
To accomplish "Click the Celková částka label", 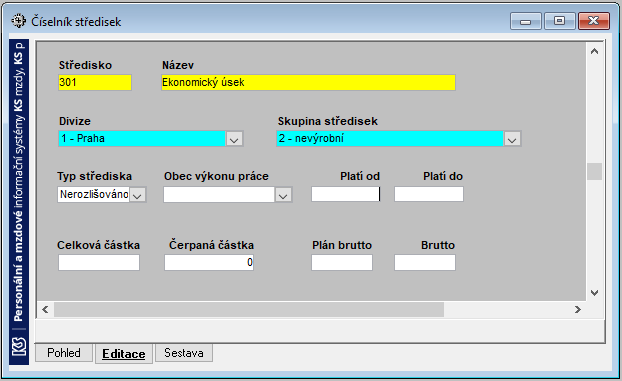I will tap(98, 245).
